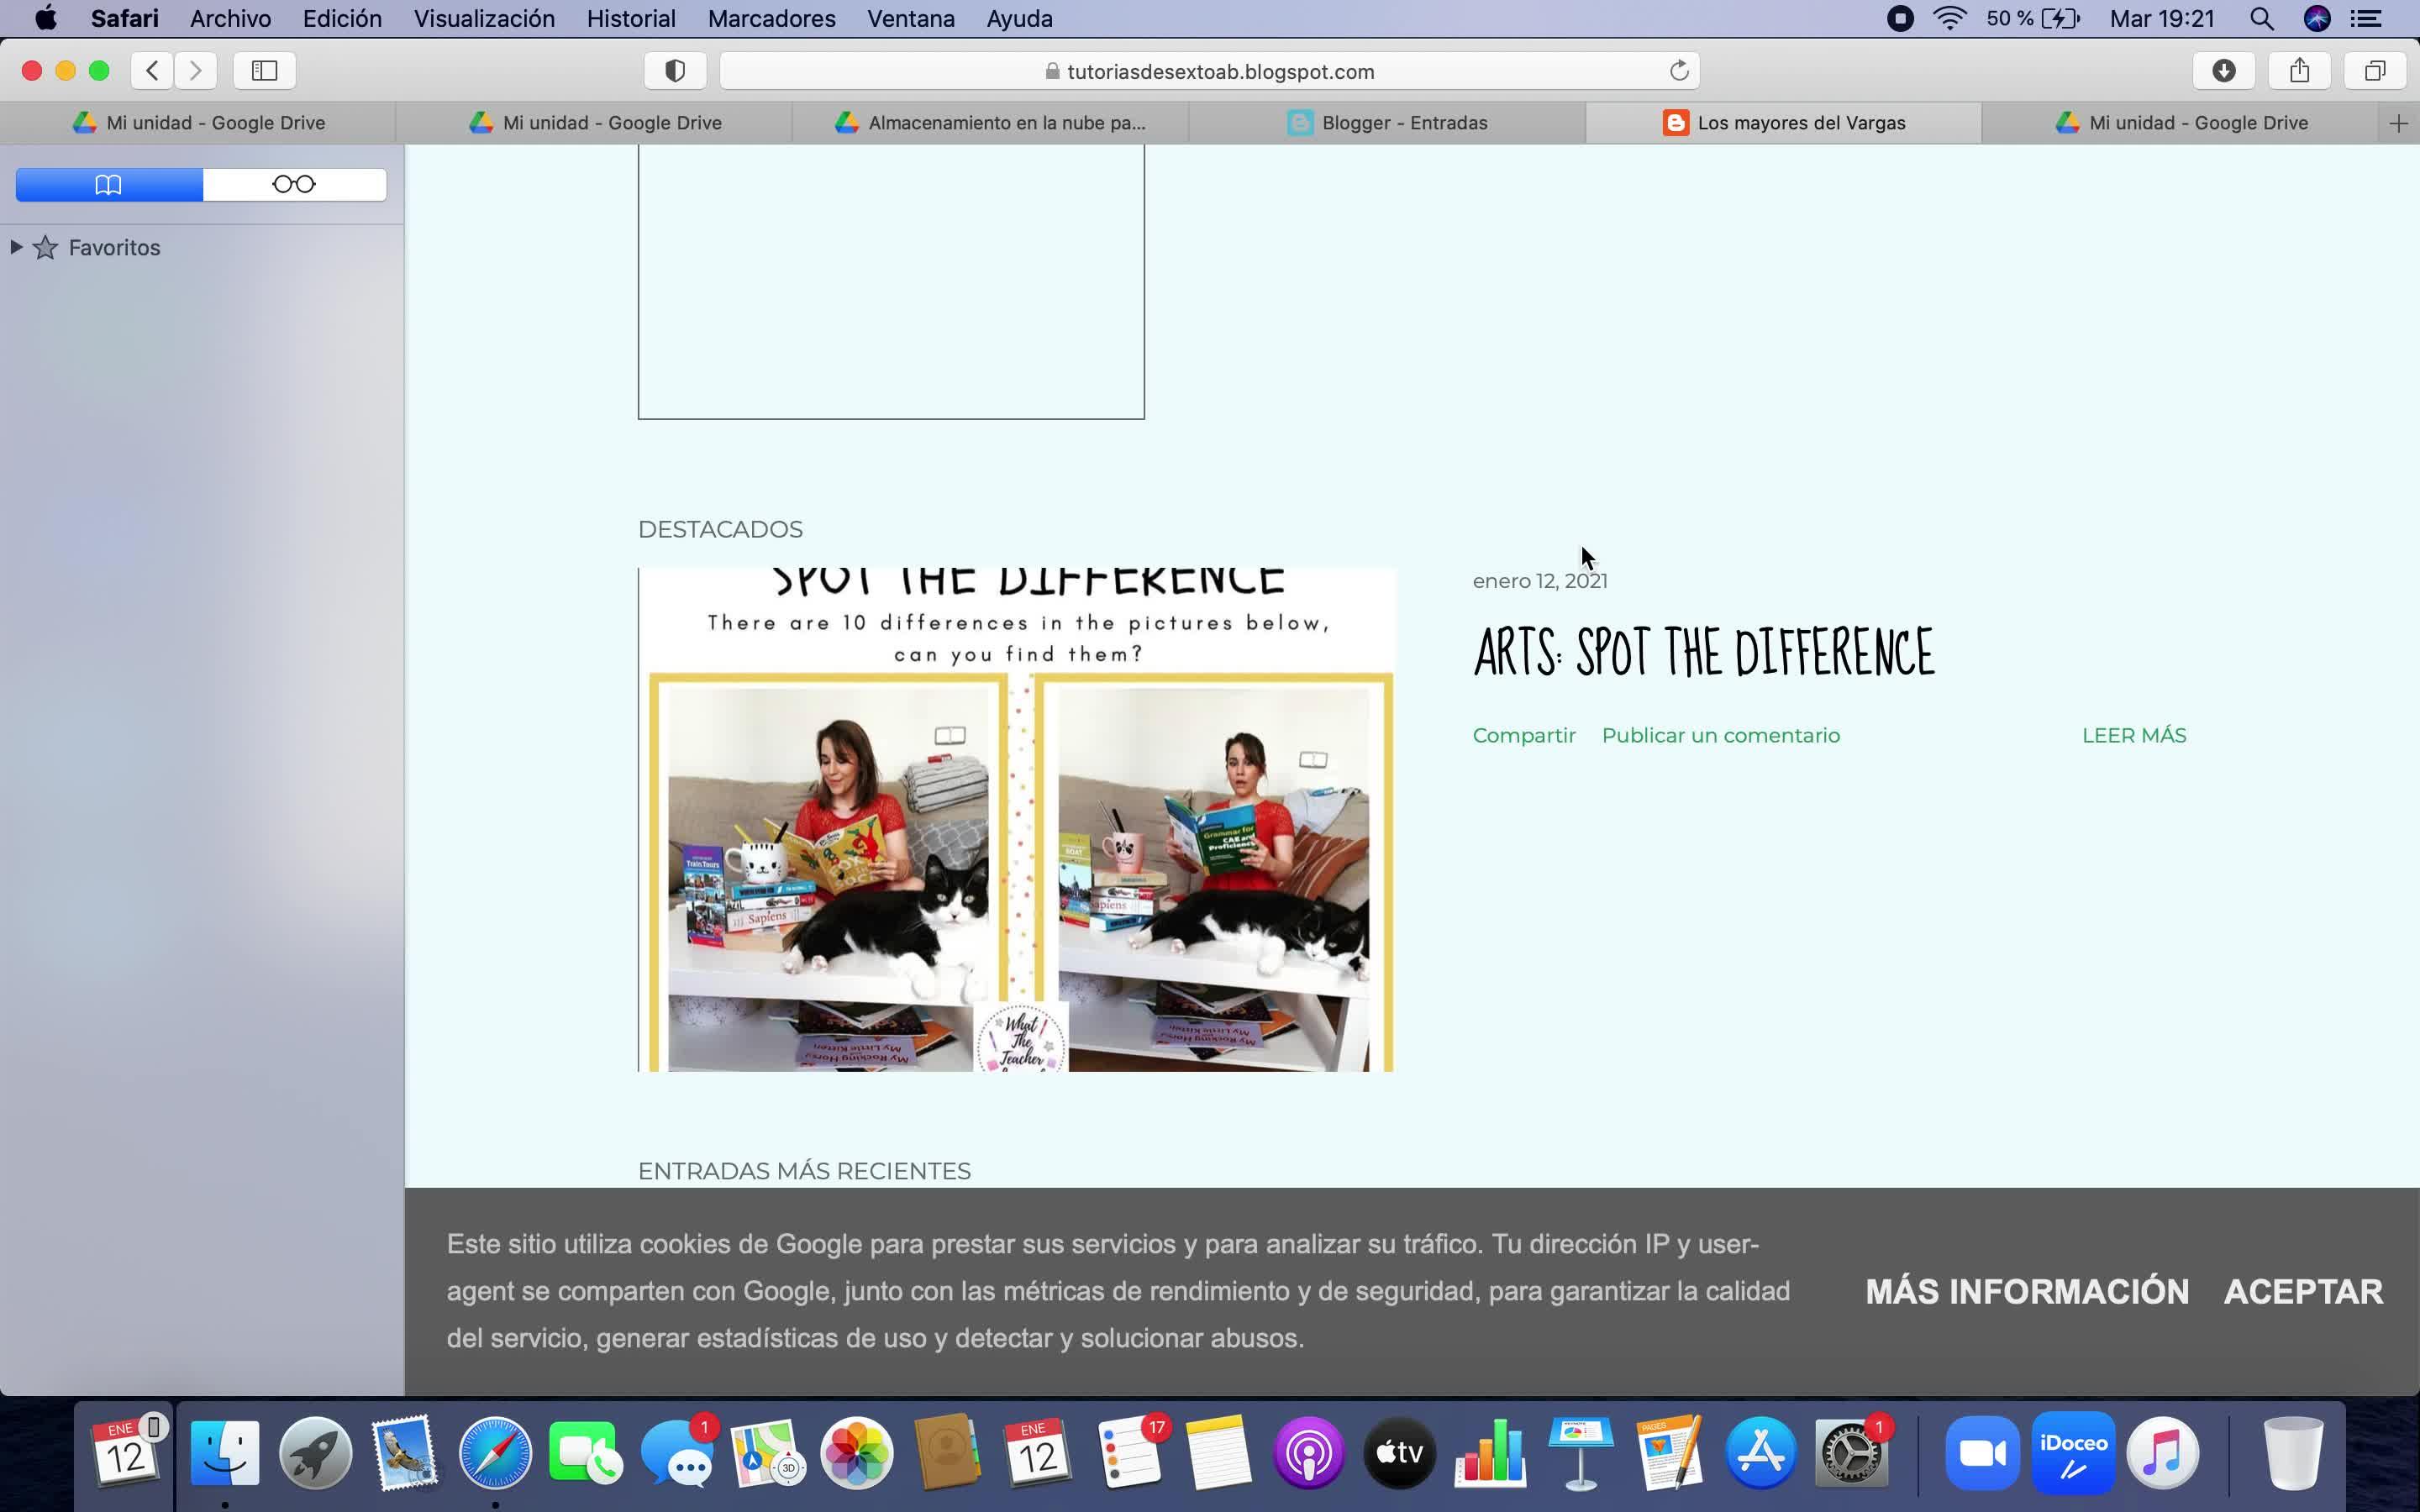Click the Safari back navigation arrow

[152, 71]
